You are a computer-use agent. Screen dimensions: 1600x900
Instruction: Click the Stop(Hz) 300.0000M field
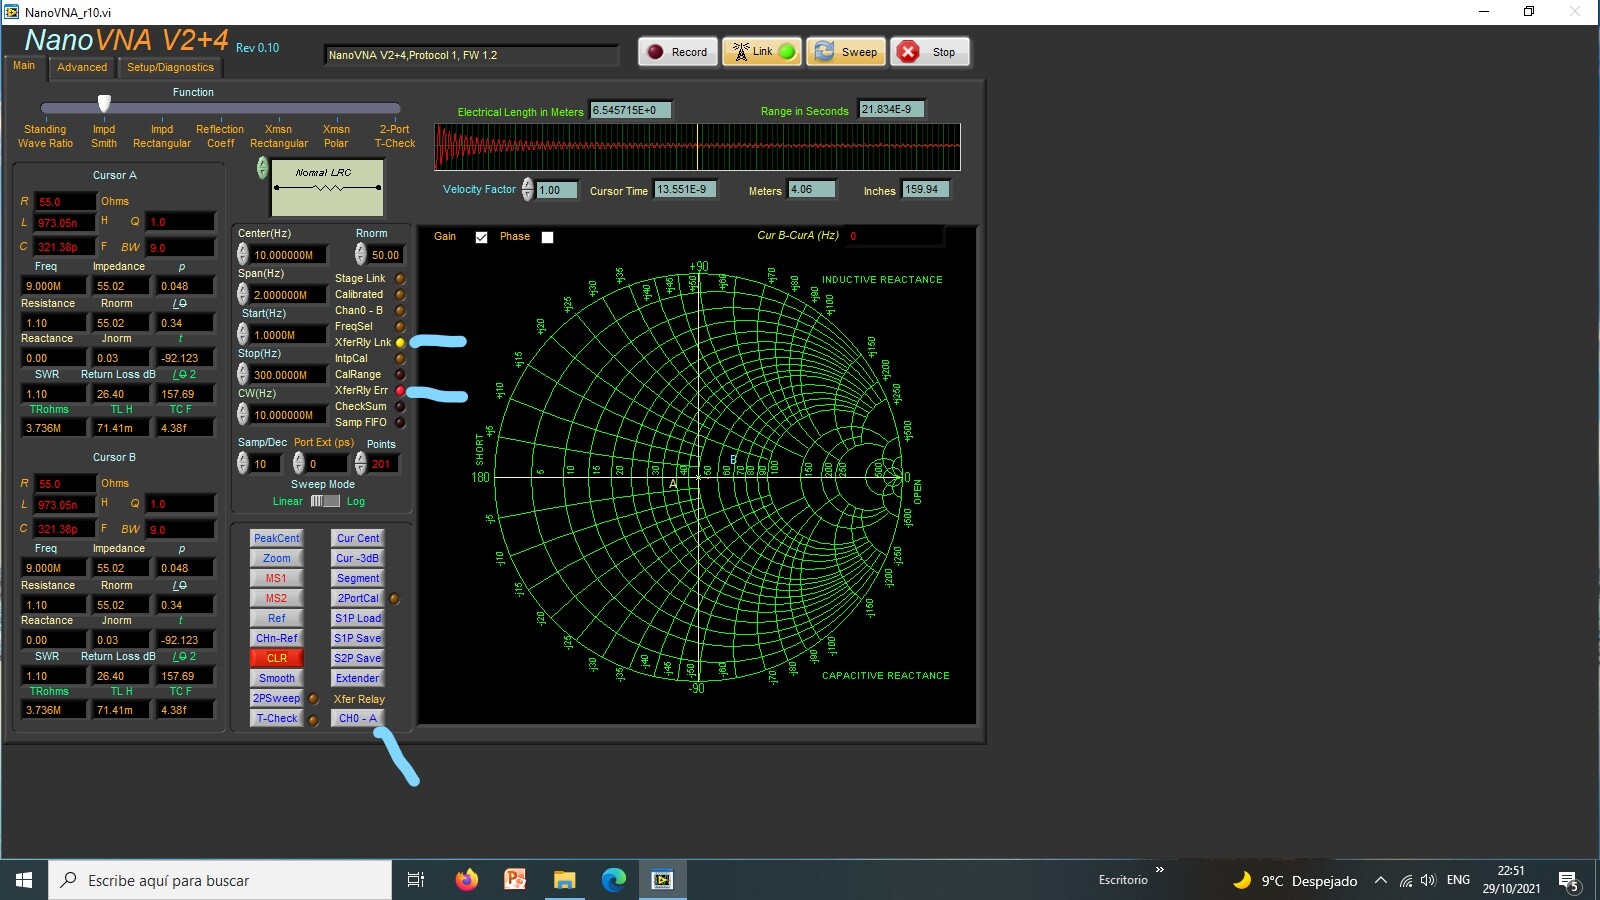(x=288, y=375)
